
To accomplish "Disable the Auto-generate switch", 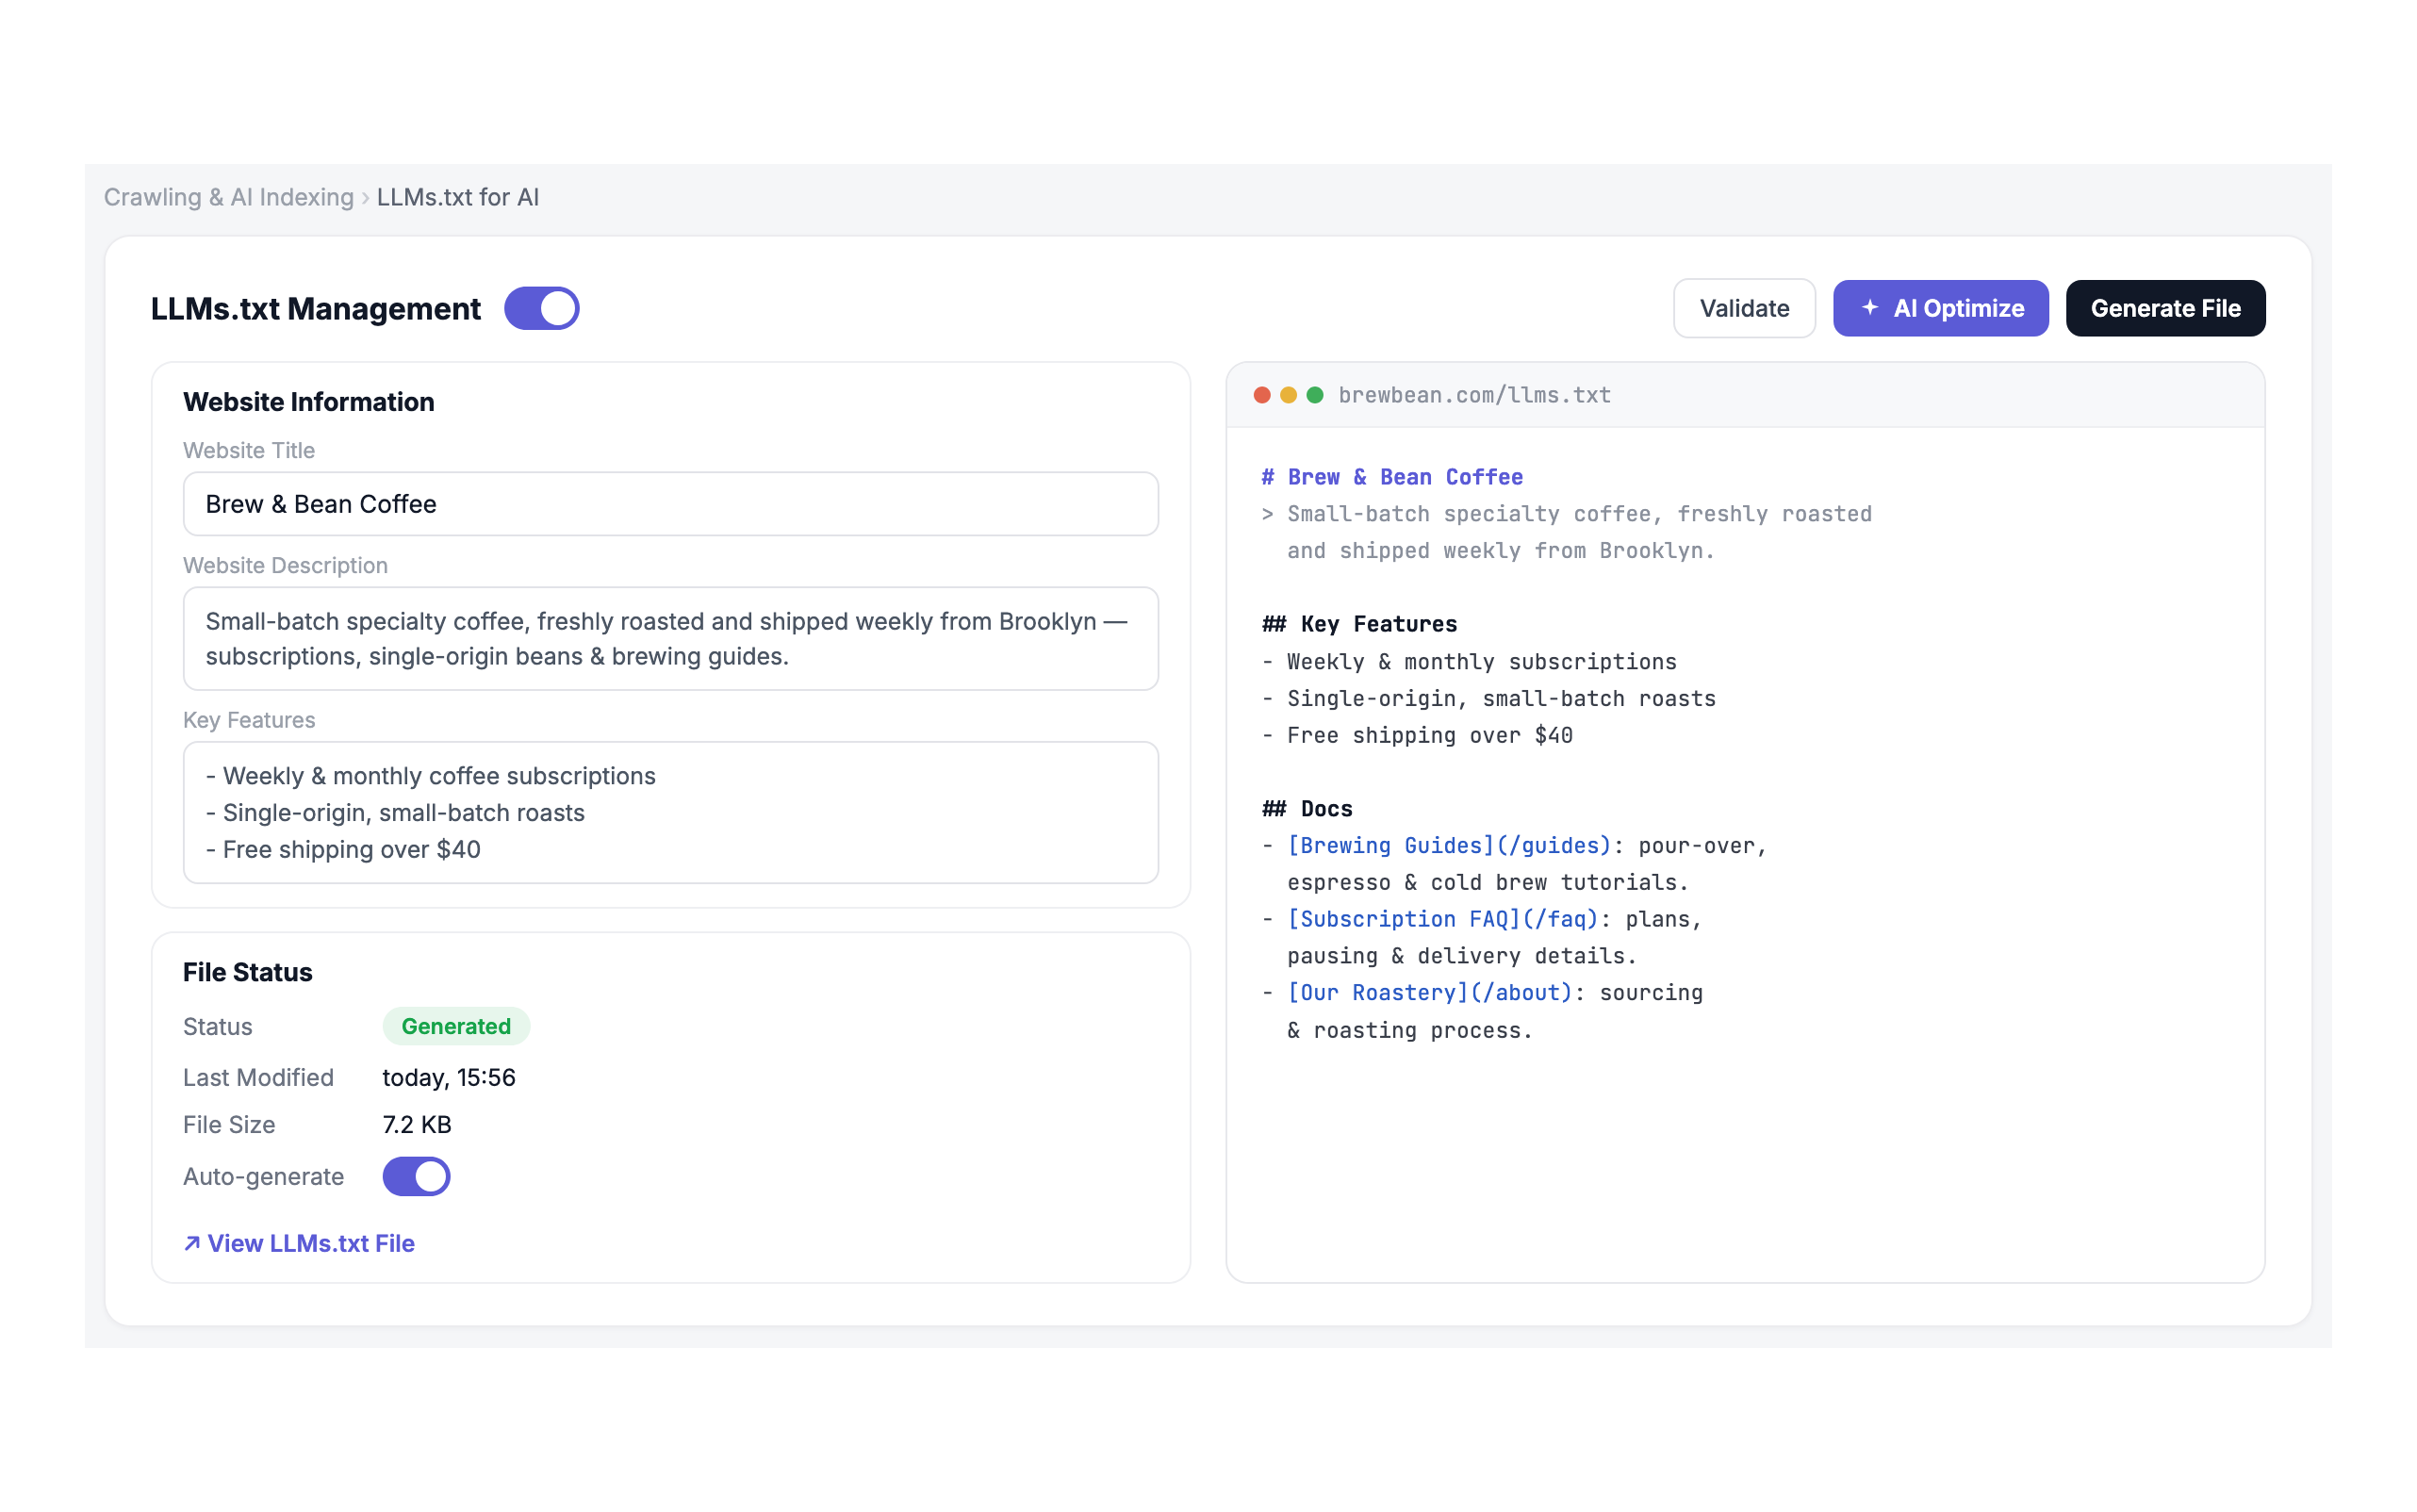I will point(416,1176).
